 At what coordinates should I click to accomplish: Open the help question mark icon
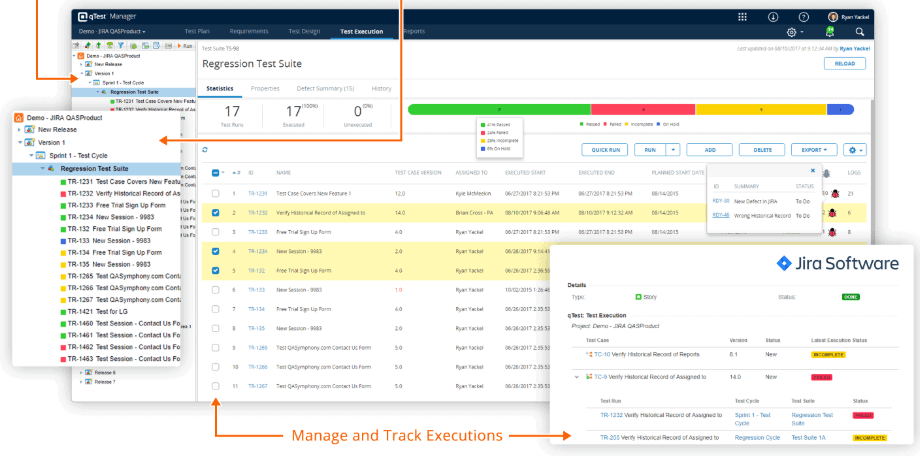click(x=804, y=17)
